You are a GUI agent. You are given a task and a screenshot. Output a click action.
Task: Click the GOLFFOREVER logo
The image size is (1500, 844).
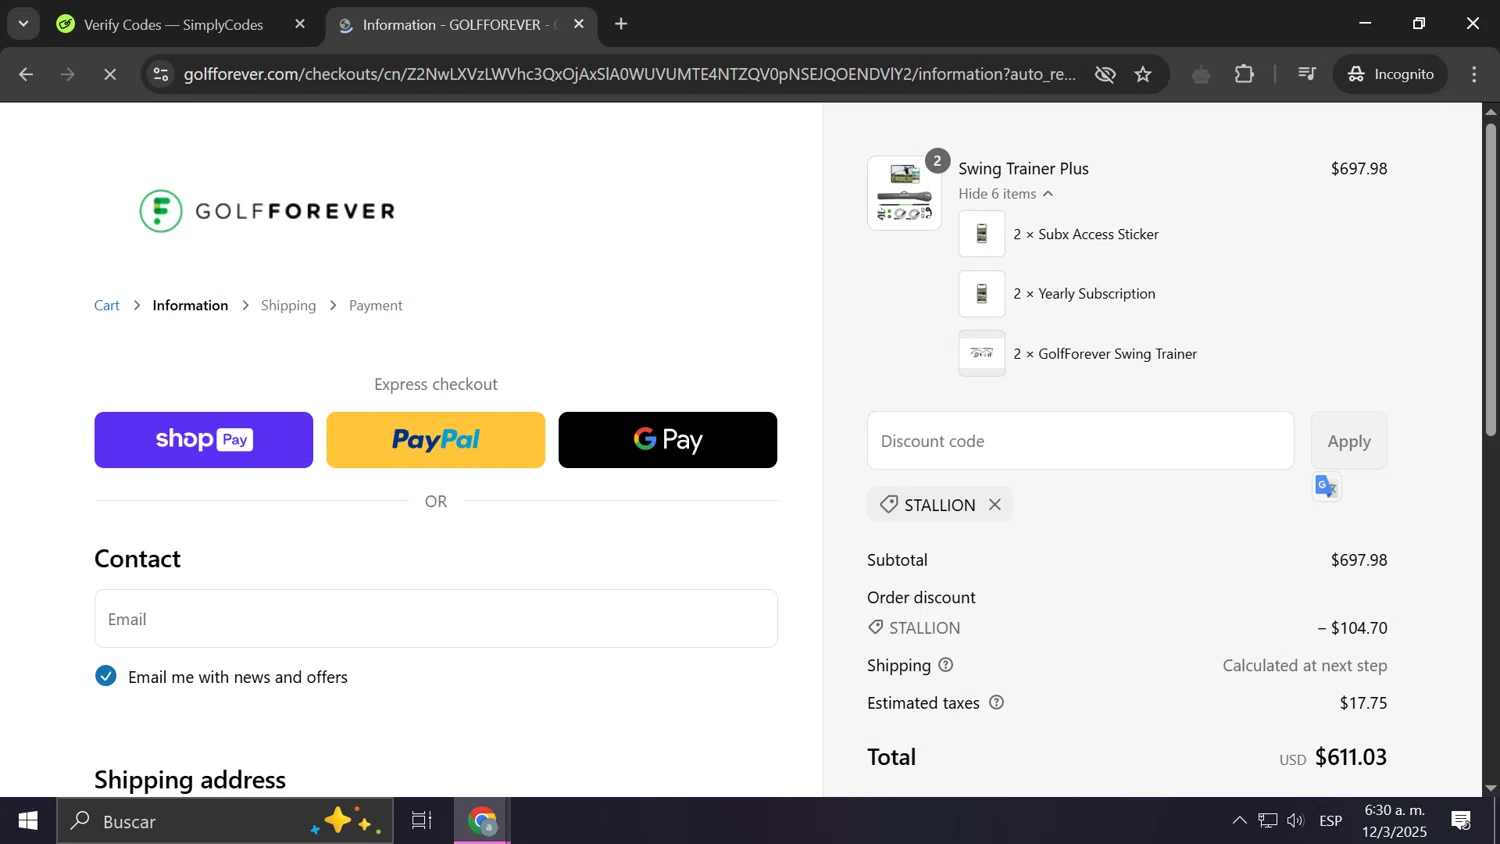267,211
